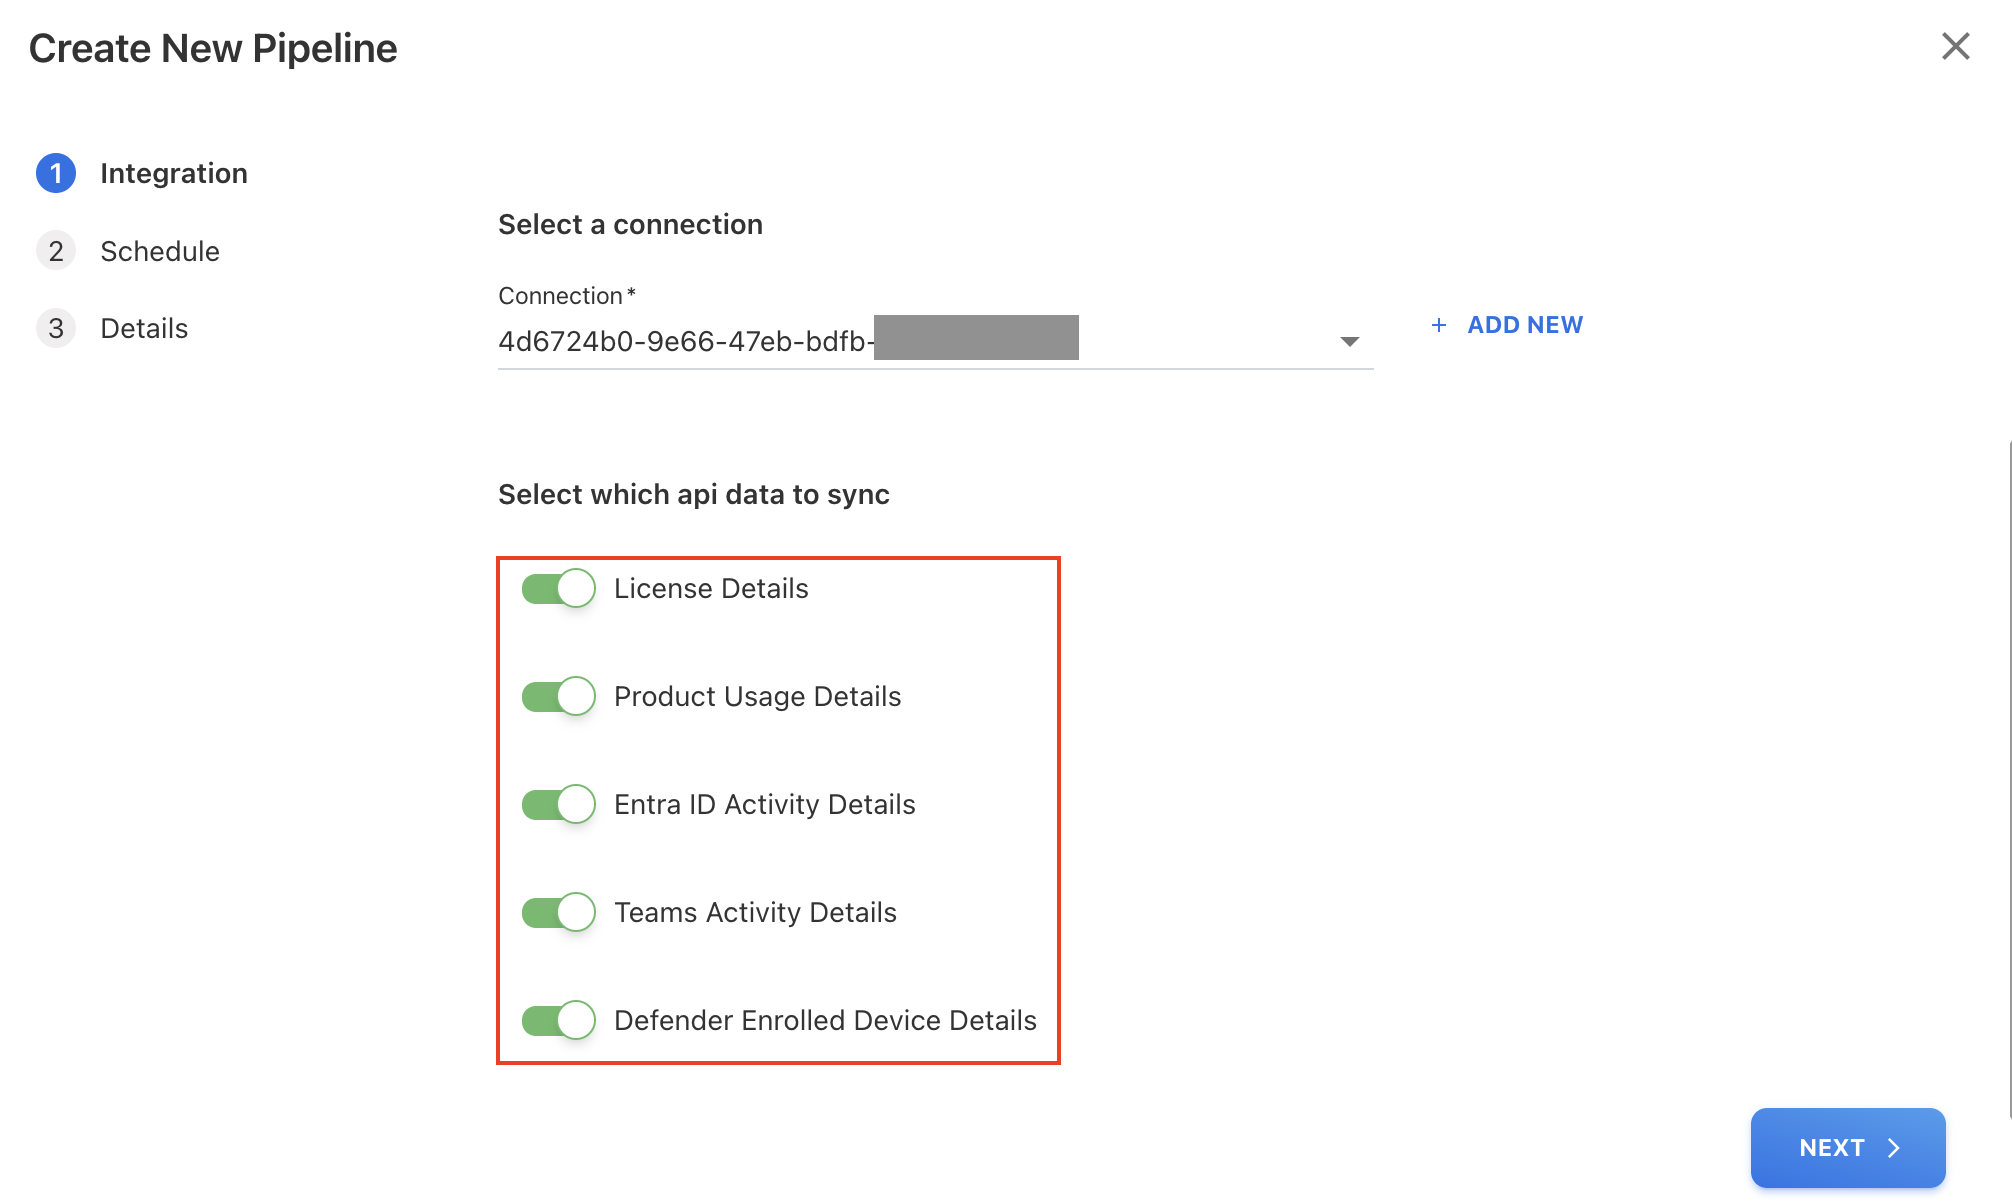The image size is (2012, 1204).
Task: Click the step 2 Schedule number icon
Action: point(56,251)
